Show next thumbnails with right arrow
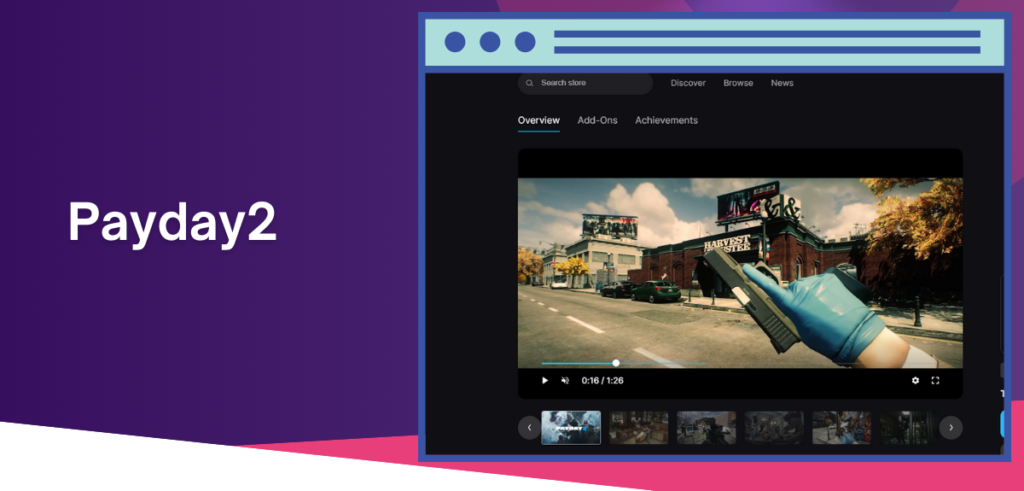This screenshot has height=491, width=1024. 951,428
